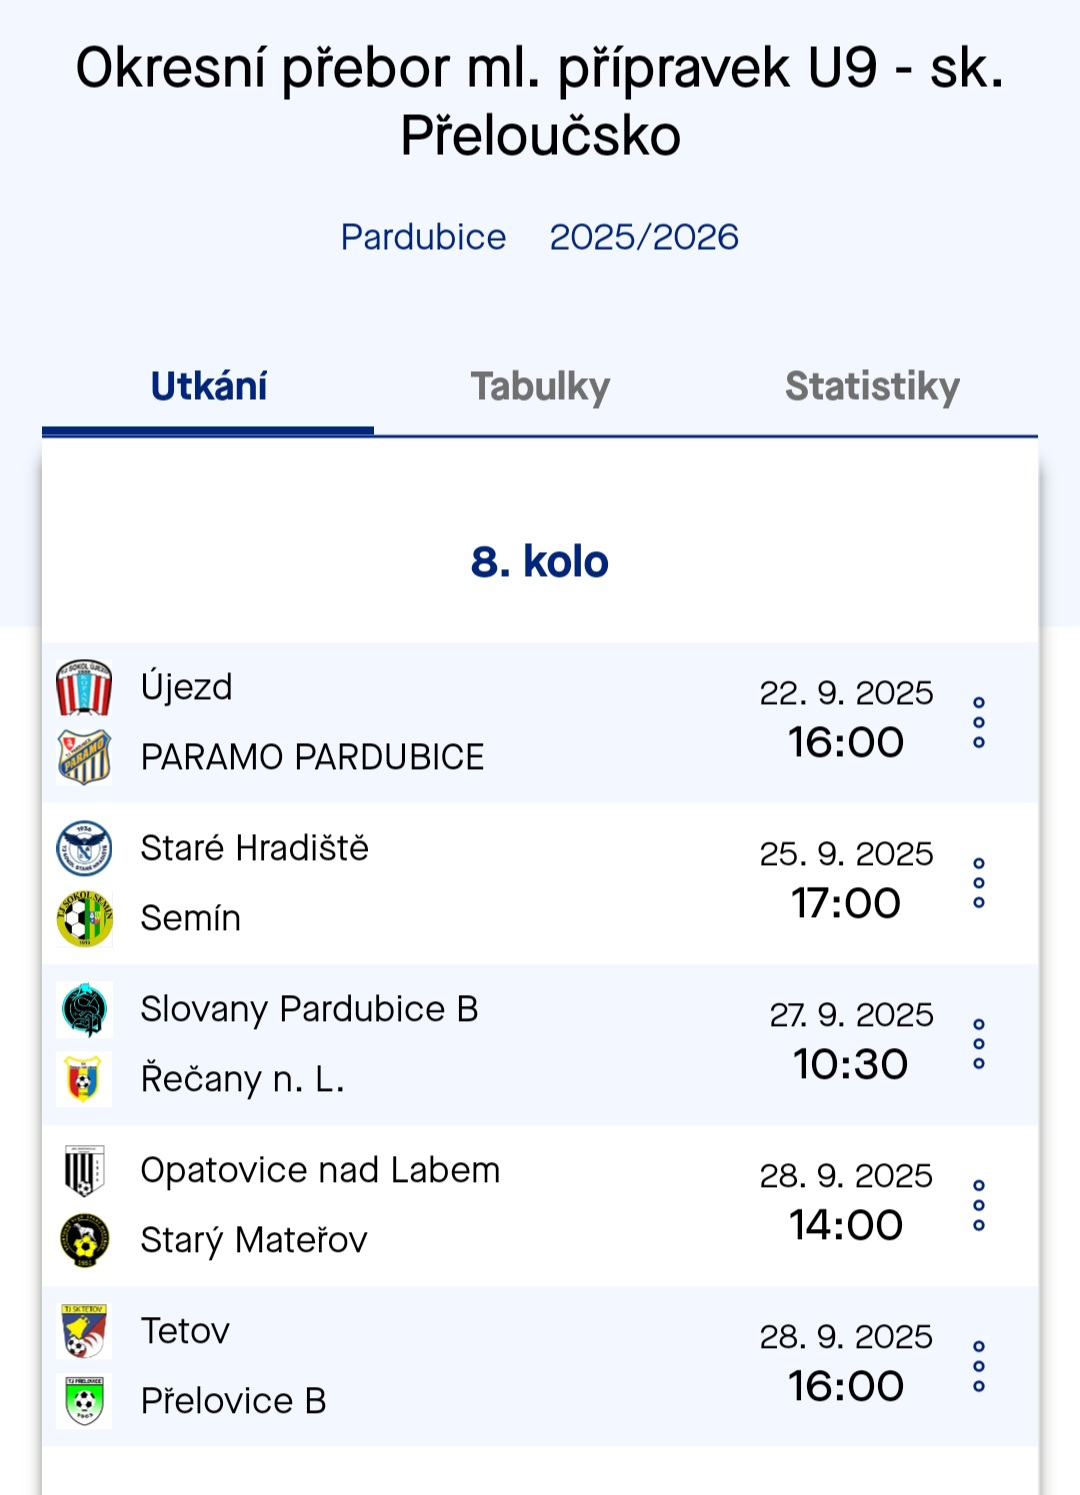Switch to the Tabulky tab
1080x1495 pixels.
pos(540,387)
